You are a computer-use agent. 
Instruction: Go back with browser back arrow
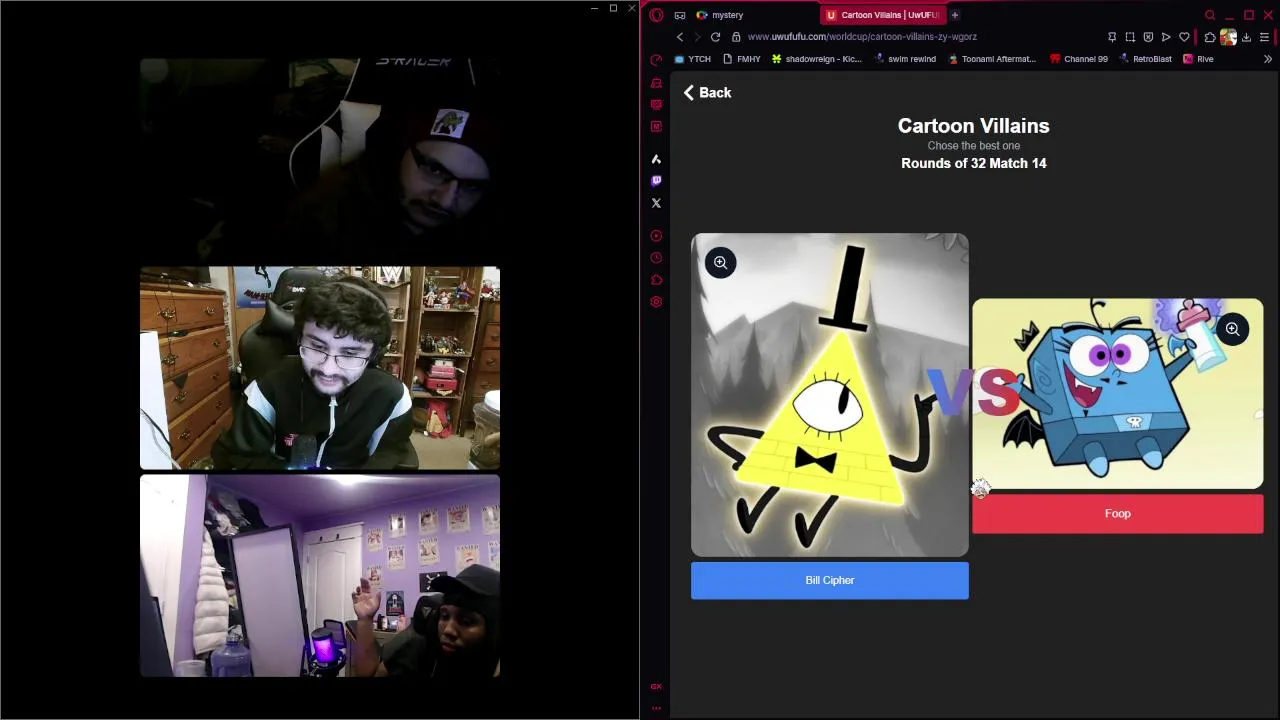coord(680,37)
